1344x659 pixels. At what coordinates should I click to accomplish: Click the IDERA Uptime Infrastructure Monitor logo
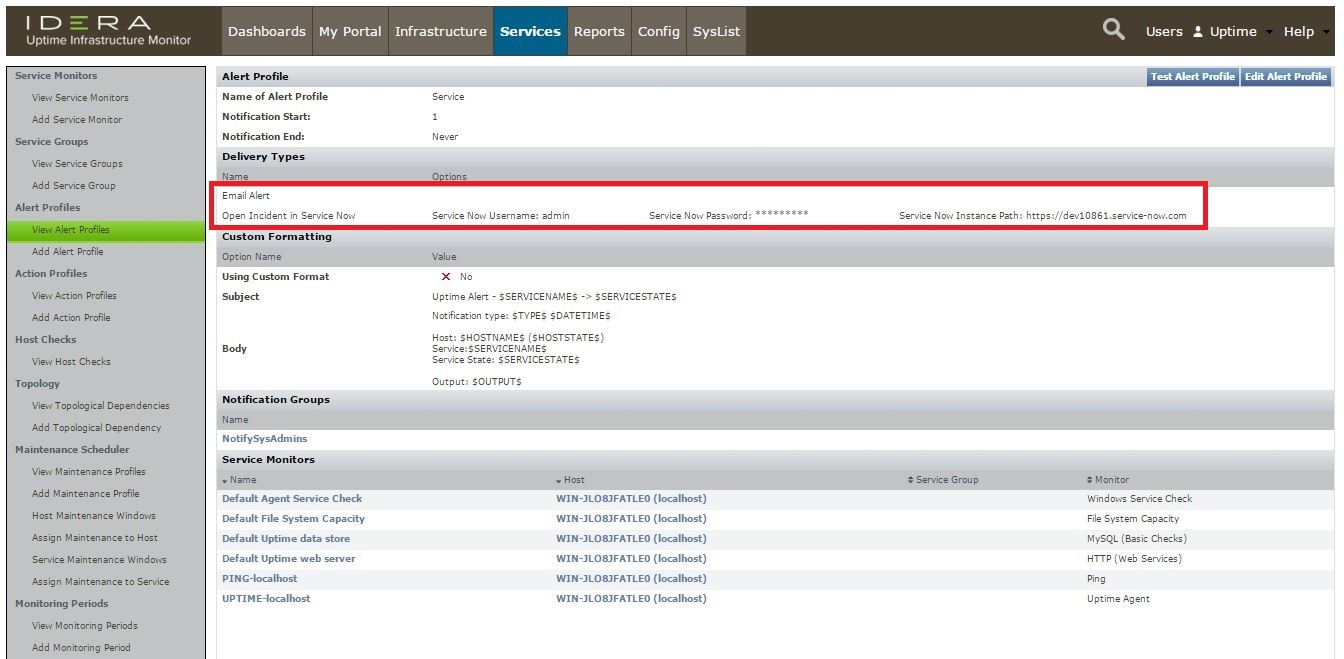[x=110, y=31]
